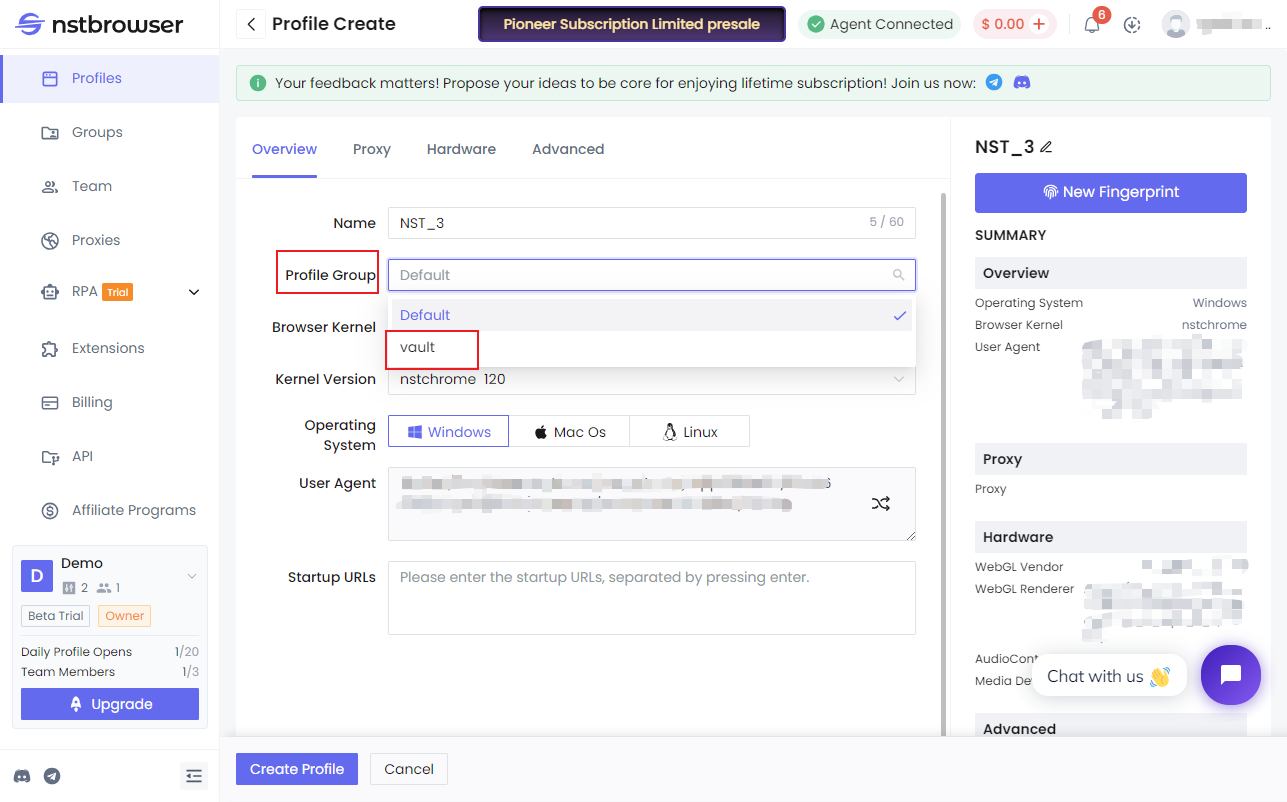This screenshot has width=1287, height=802.
Task: Switch to the Proxy tab
Action: point(371,149)
